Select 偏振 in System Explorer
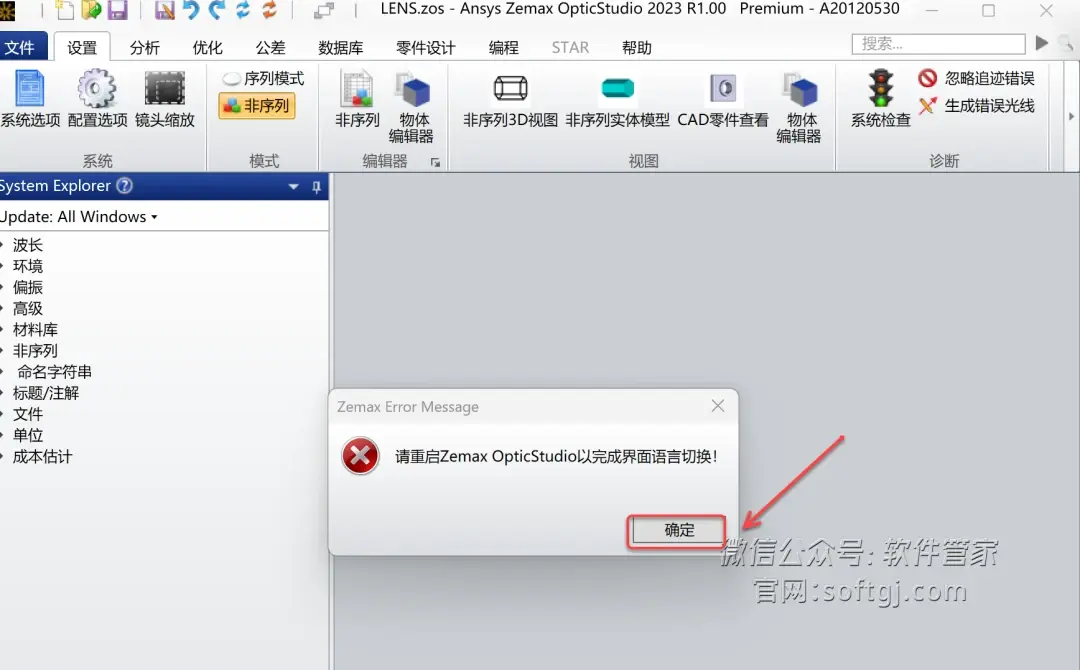The width and height of the screenshot is (1080, 670). 28,287
